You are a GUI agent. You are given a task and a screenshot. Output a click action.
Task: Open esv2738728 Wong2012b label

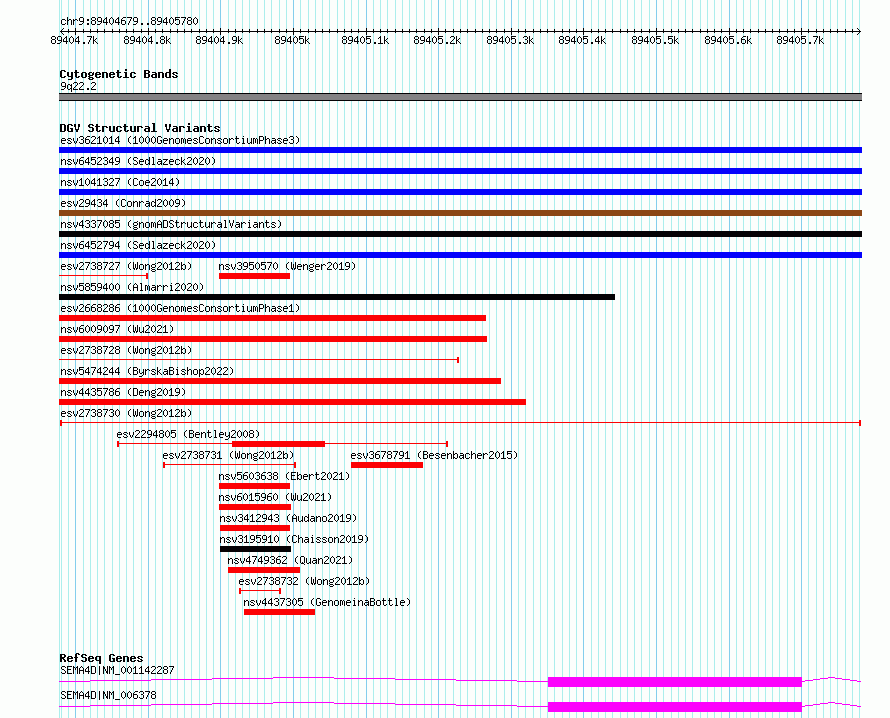pos(126,350)
